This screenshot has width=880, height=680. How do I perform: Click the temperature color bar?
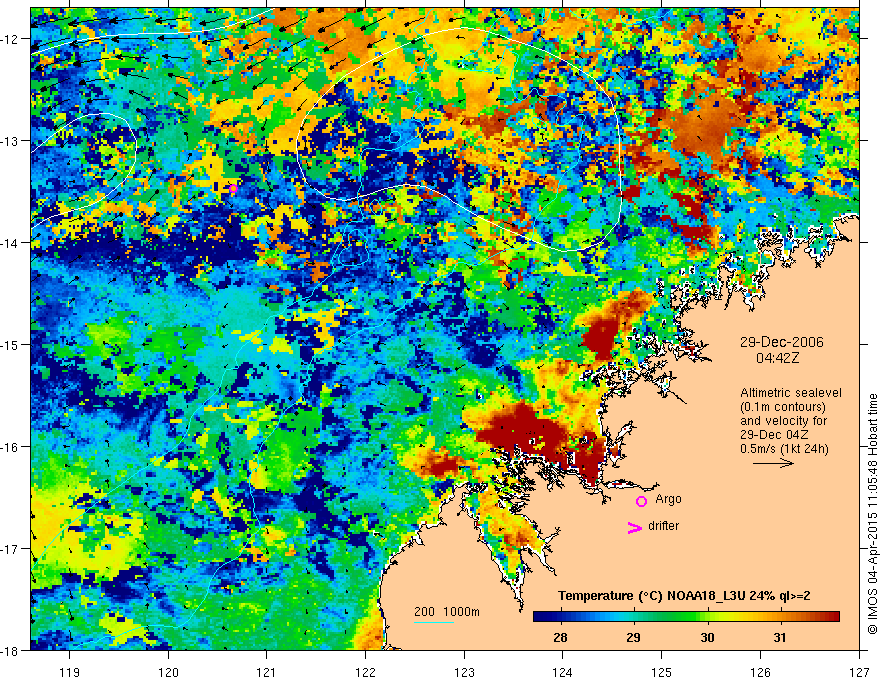(x=686, y=617)
